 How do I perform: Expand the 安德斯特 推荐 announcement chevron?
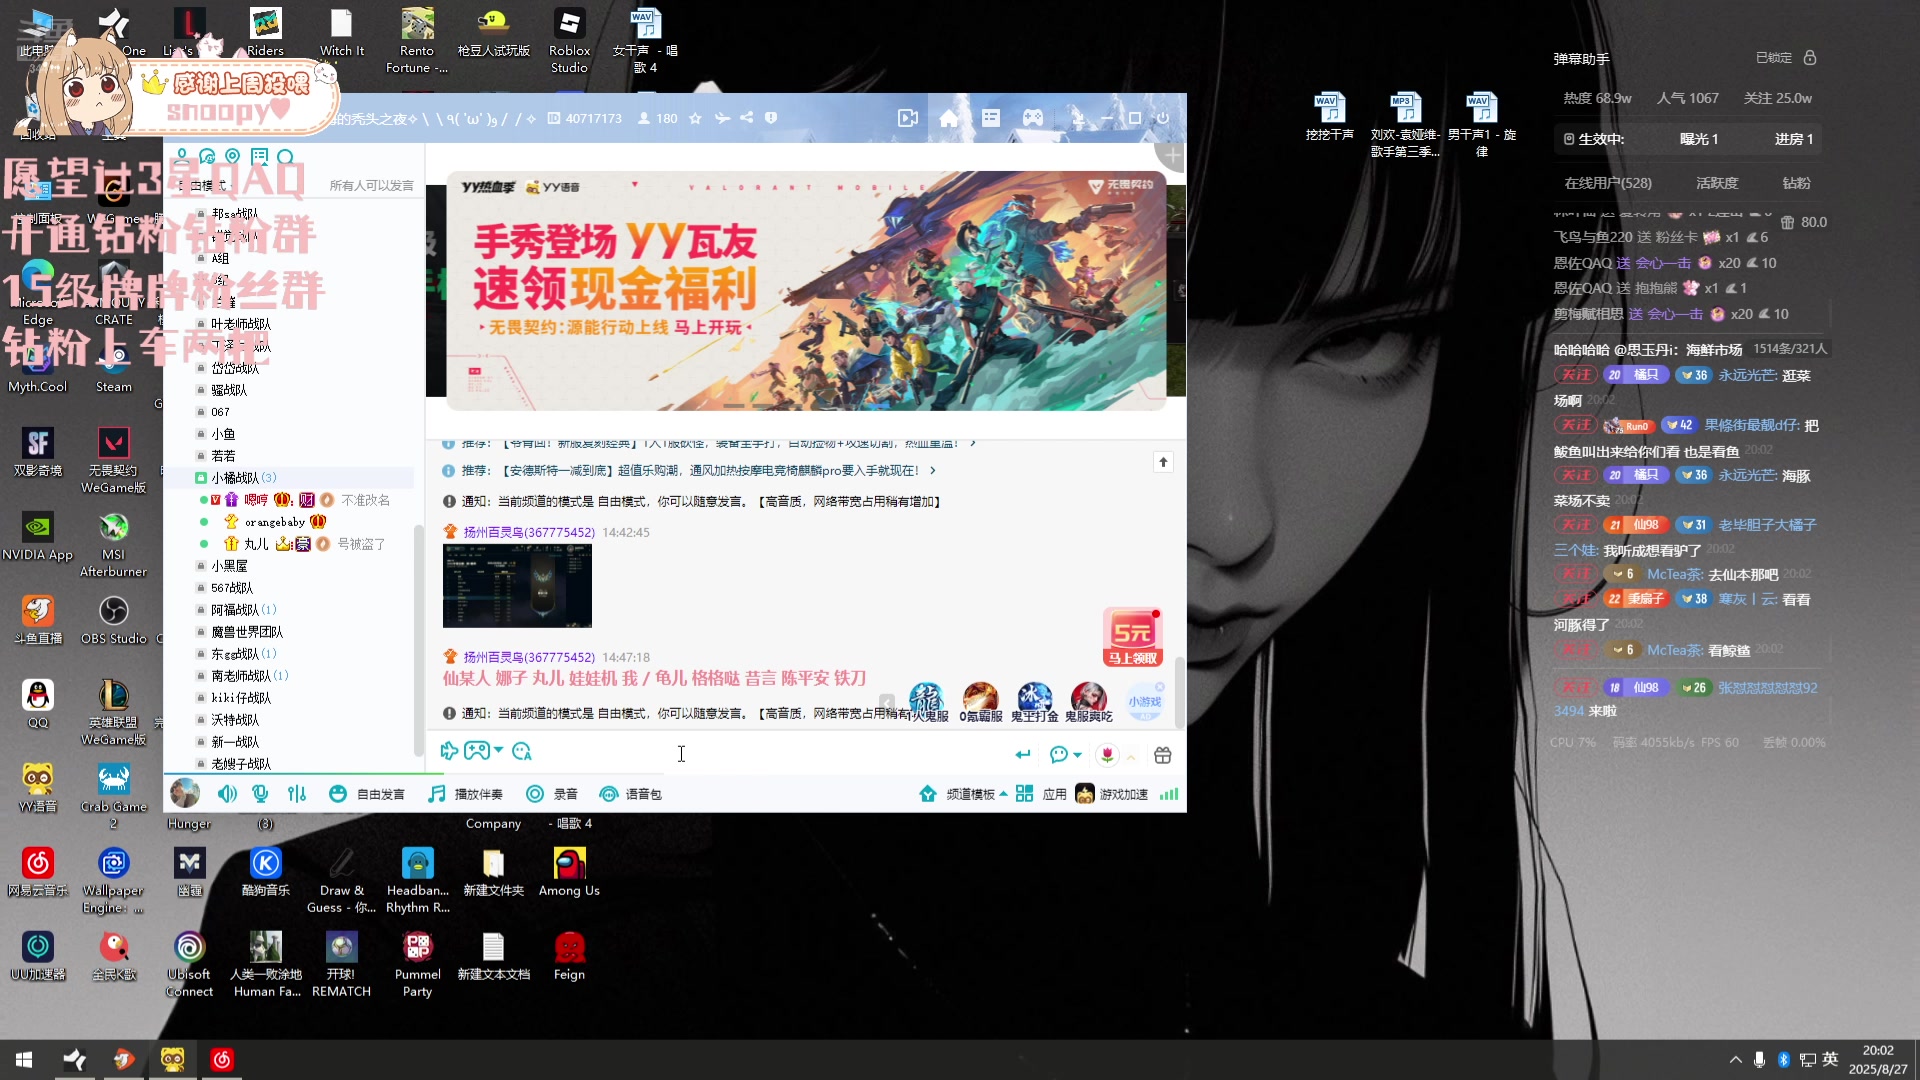point(933,471)
